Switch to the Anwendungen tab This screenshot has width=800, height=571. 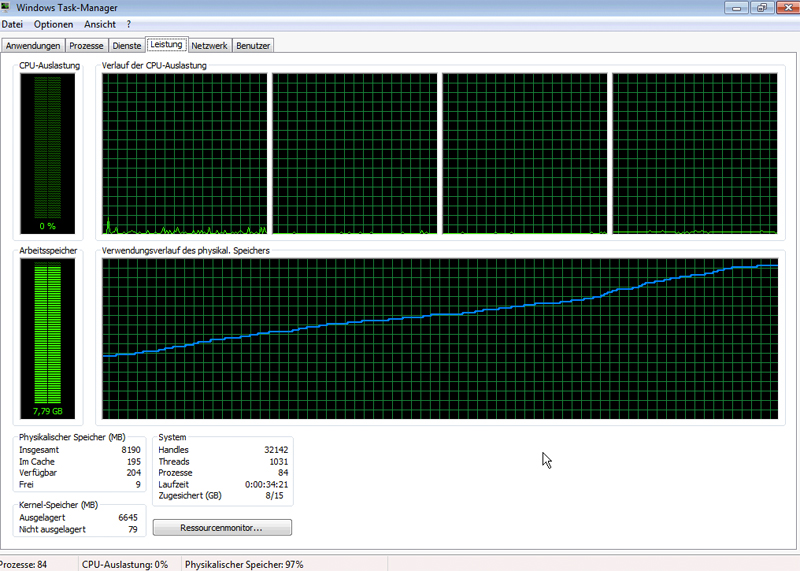click(x=34, y=46)
